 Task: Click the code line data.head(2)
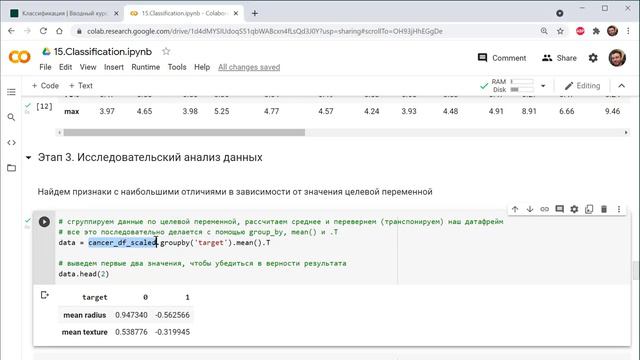point(84,274)
